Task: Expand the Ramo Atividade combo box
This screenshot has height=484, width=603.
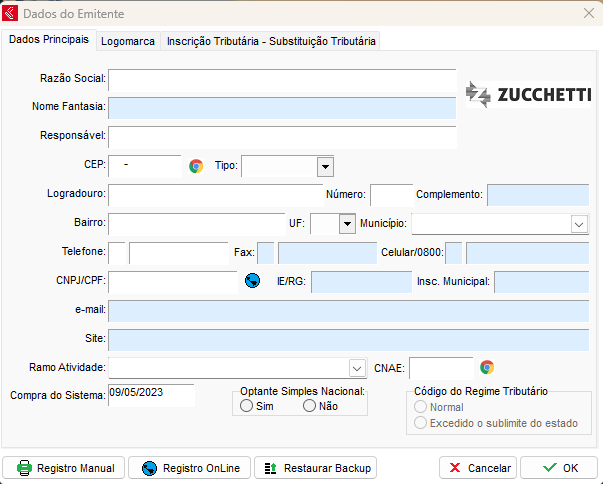Action: (357, 367)
